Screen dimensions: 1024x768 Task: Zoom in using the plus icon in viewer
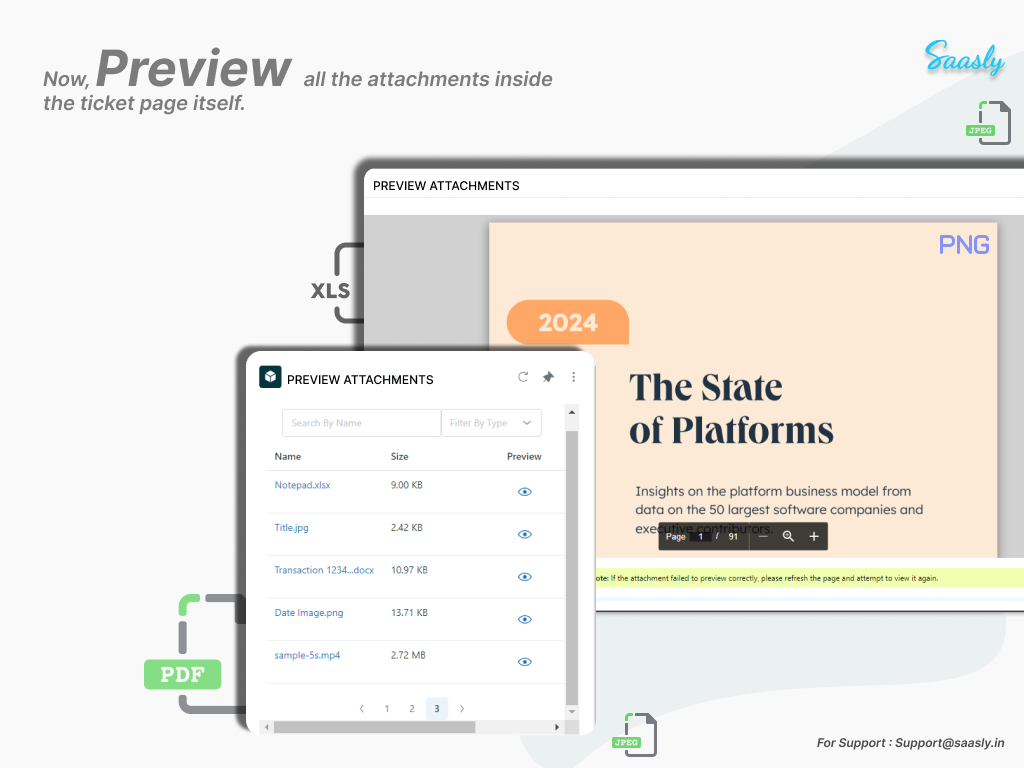(x=814, y=536)
